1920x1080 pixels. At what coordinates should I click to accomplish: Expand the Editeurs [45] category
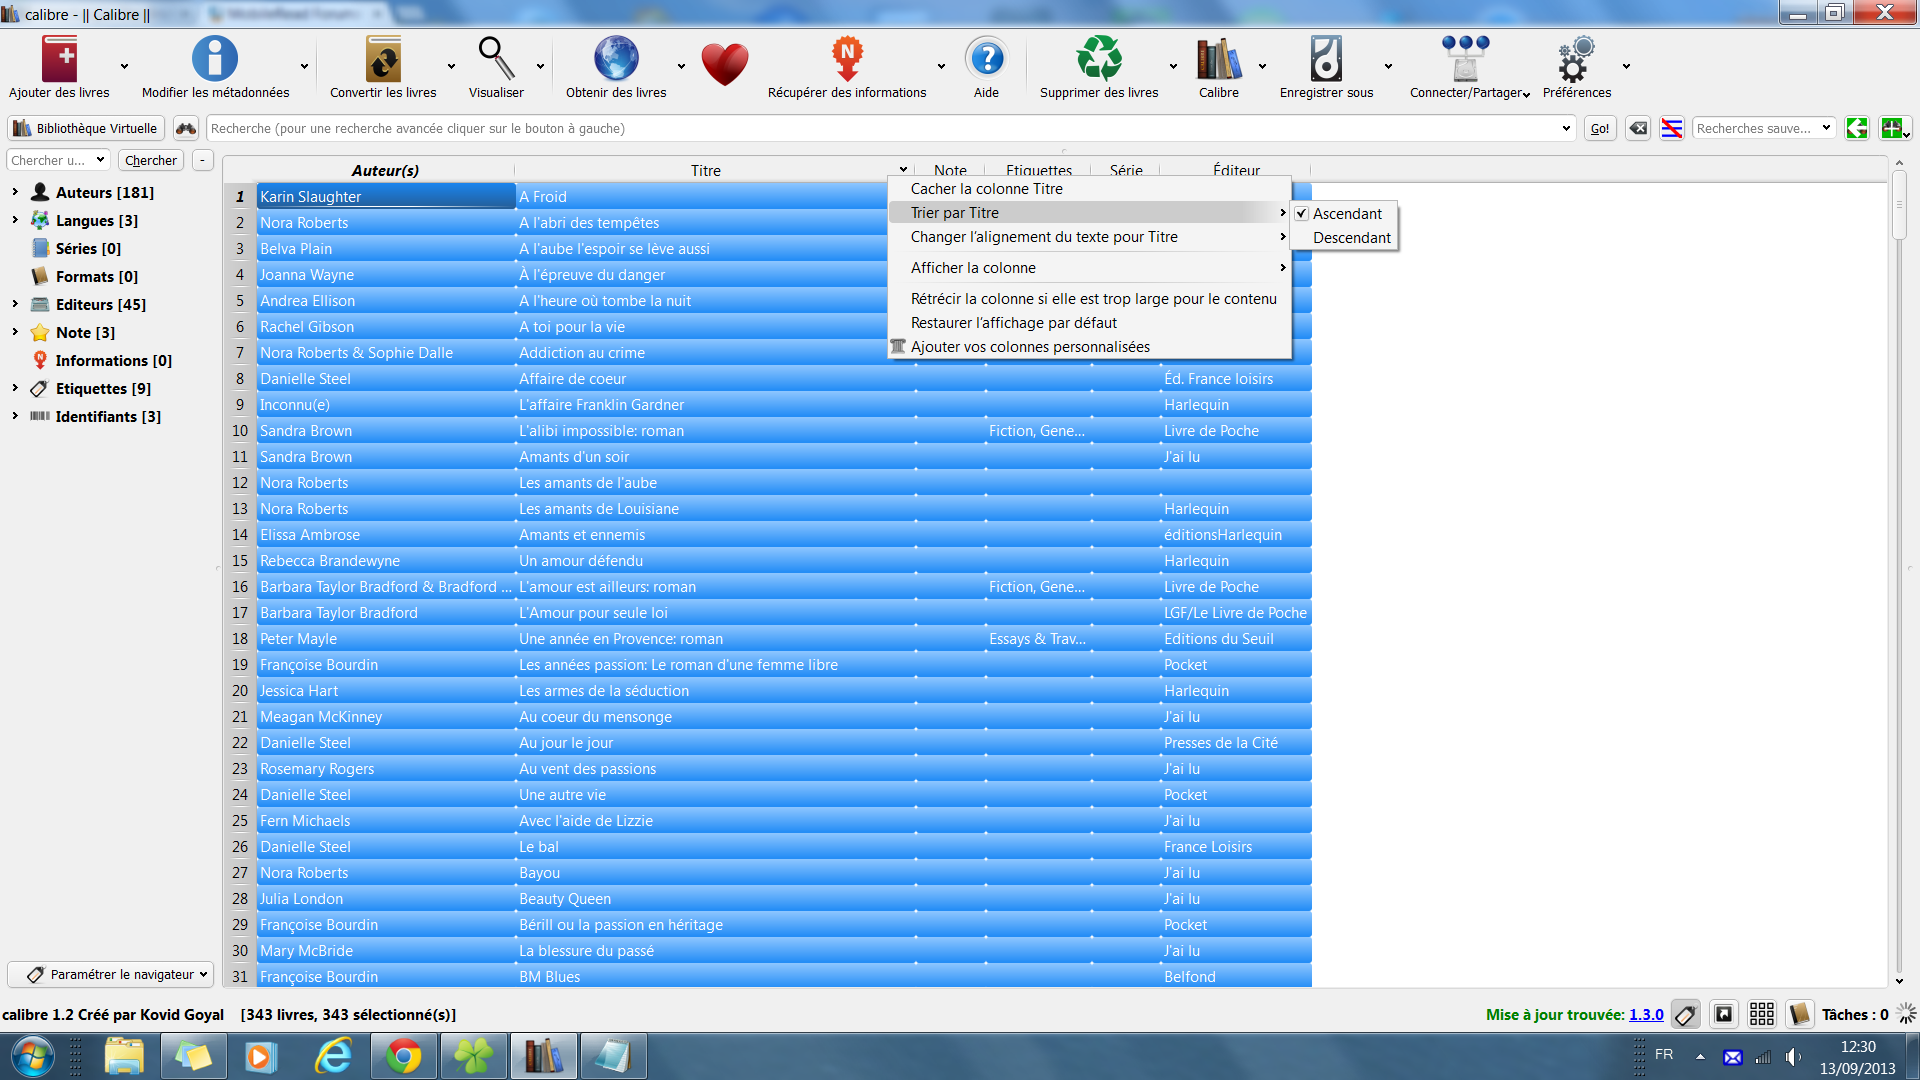click(x=15, y=304)
